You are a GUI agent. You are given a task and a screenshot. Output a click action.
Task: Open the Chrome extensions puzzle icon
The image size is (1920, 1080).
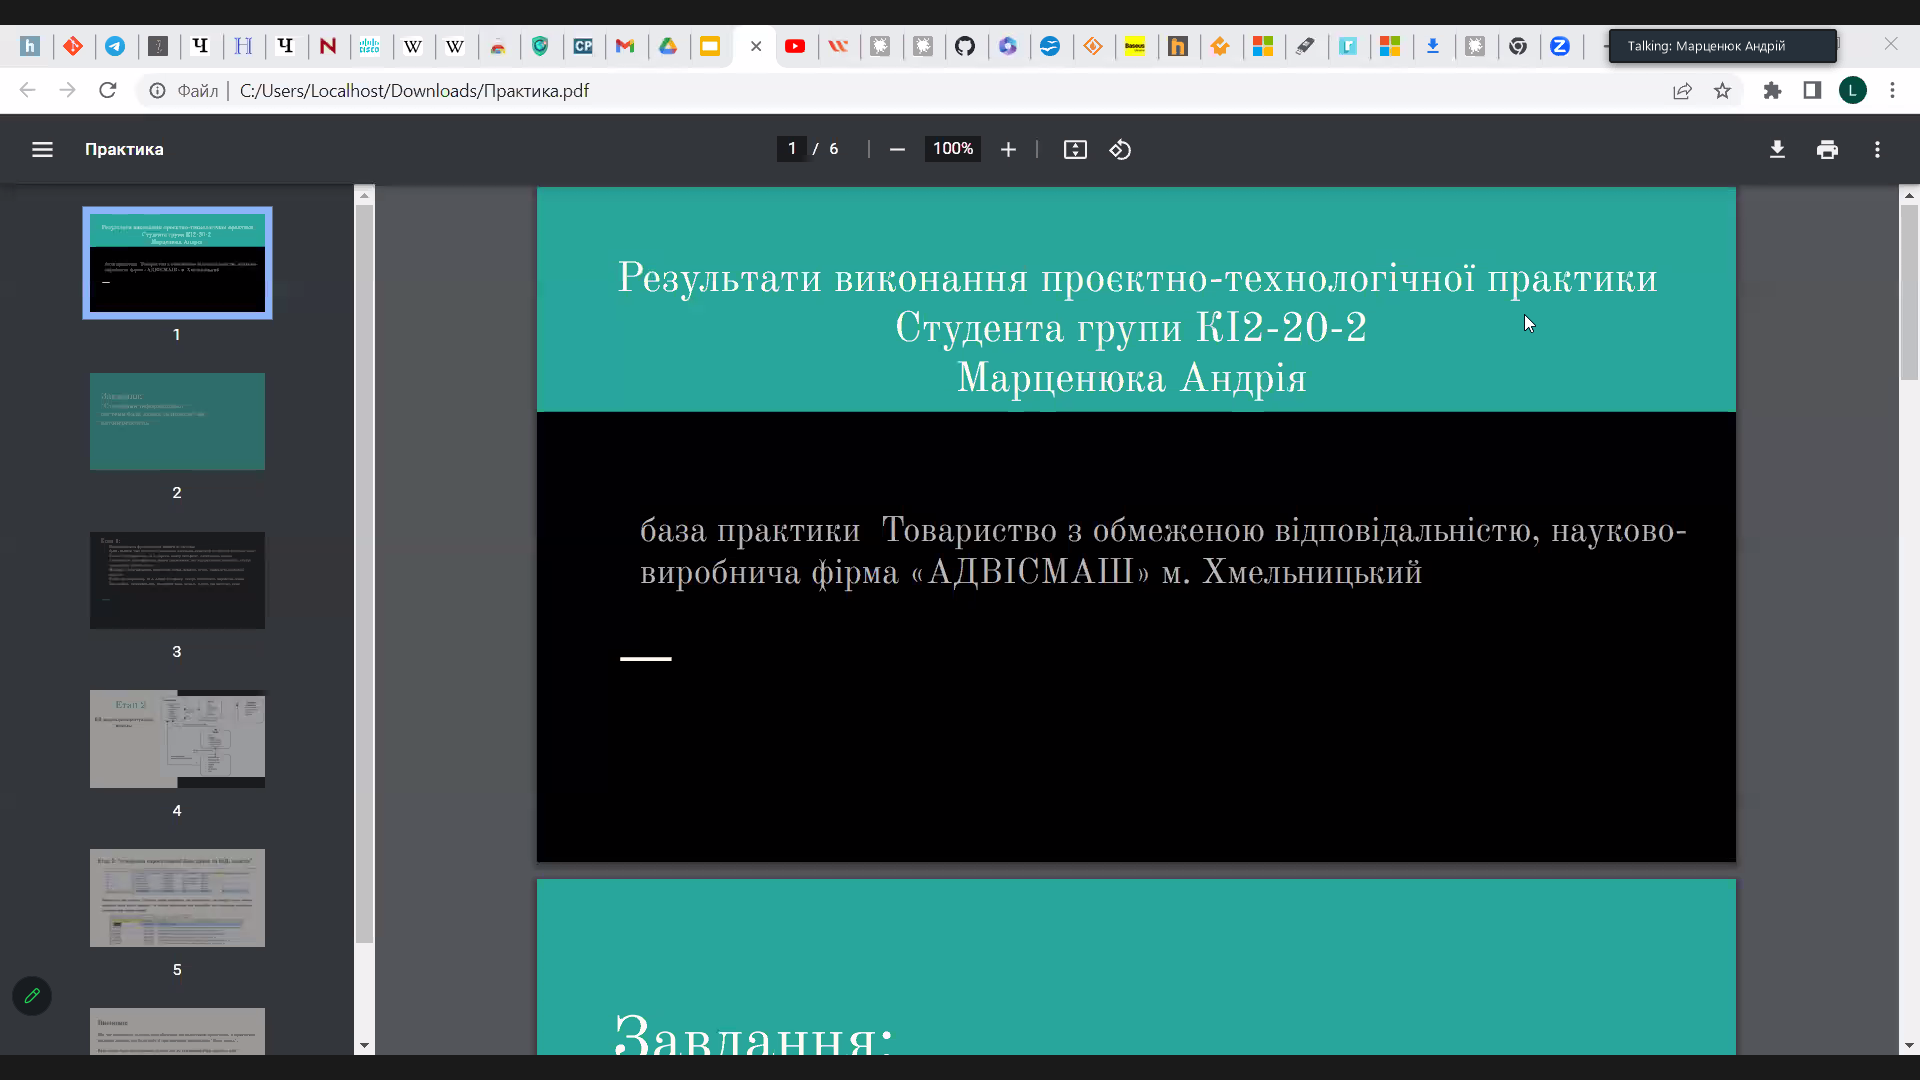[1772, 91]
